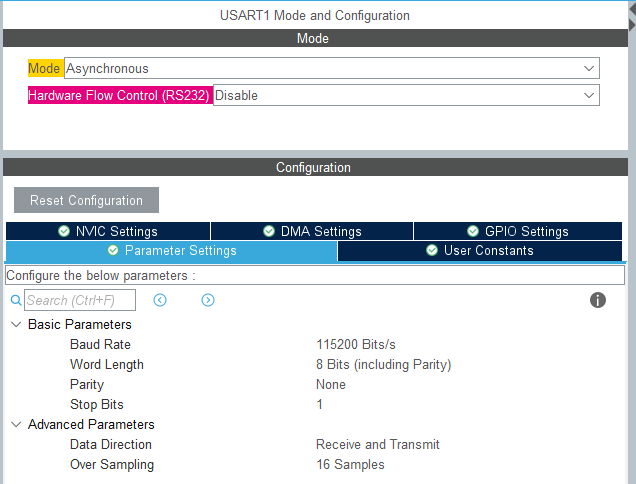
Task: Select the Parity parameter row
Action: point(87,384)
